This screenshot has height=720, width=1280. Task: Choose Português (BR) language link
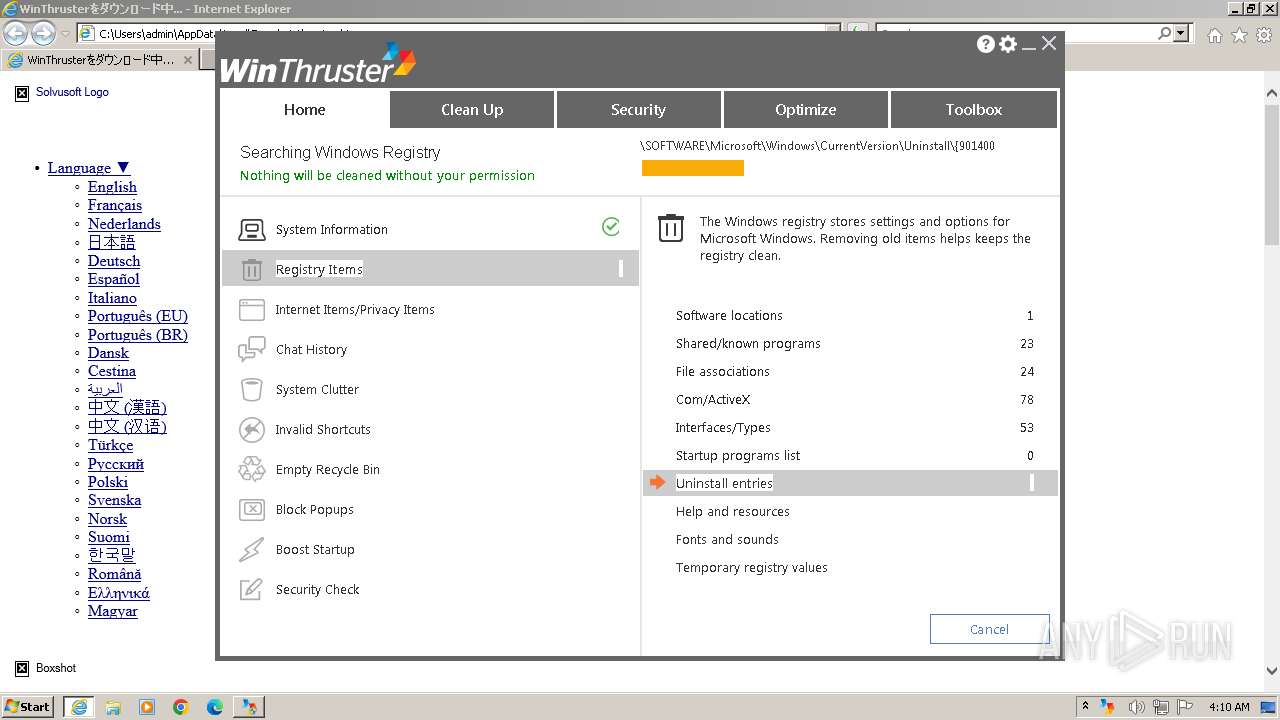tap(138, 335)
